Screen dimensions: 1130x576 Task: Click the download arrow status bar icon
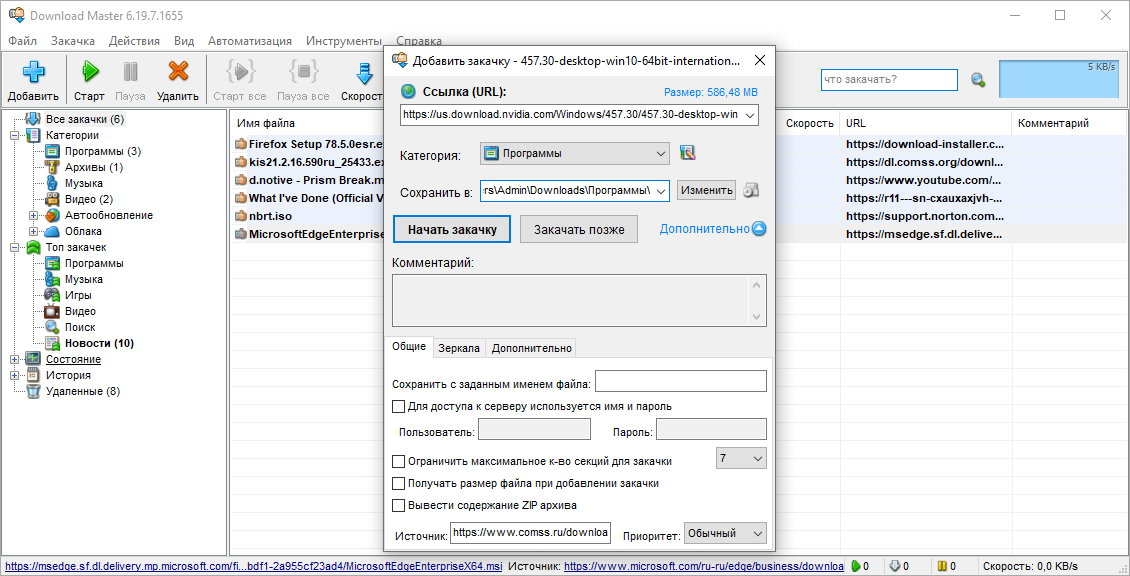tap(894, 566)
